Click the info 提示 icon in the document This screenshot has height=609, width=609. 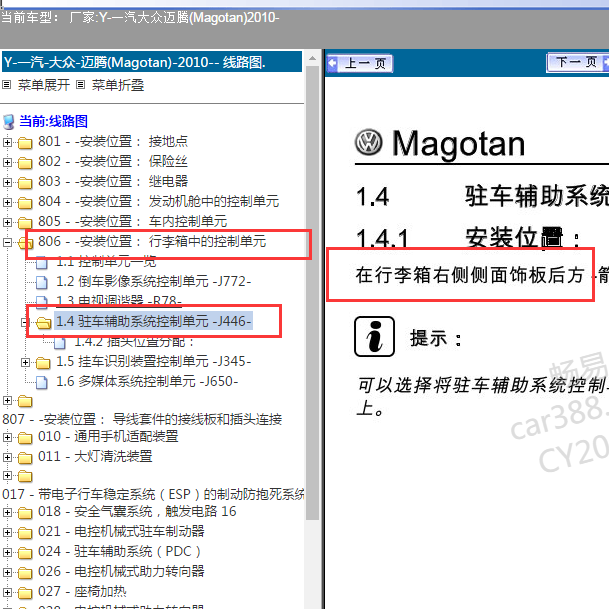coord(374,337)
